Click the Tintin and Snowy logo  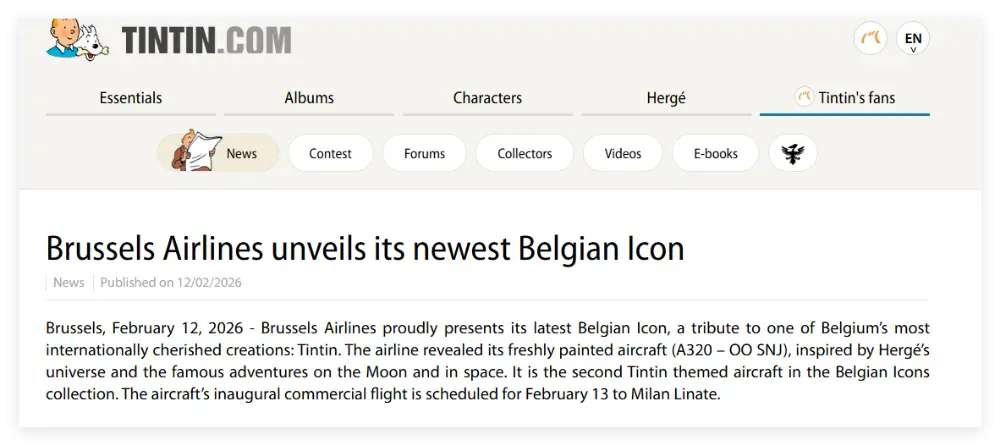point(78,39)
